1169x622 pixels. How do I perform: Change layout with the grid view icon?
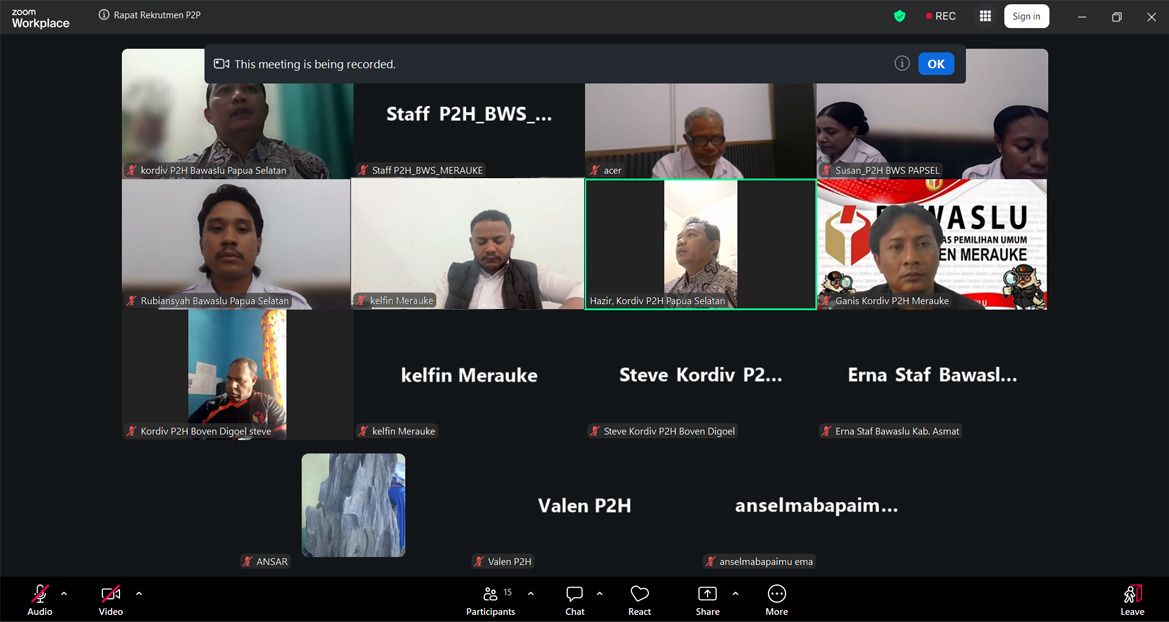click(x=985, y=16)
